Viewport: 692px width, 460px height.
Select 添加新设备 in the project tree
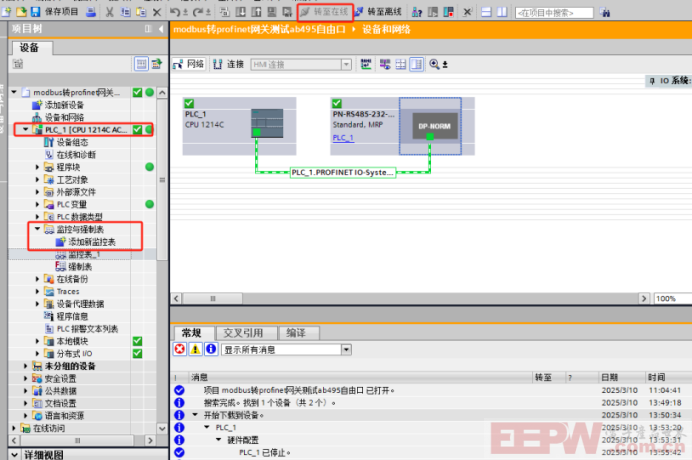click(64, 105)
